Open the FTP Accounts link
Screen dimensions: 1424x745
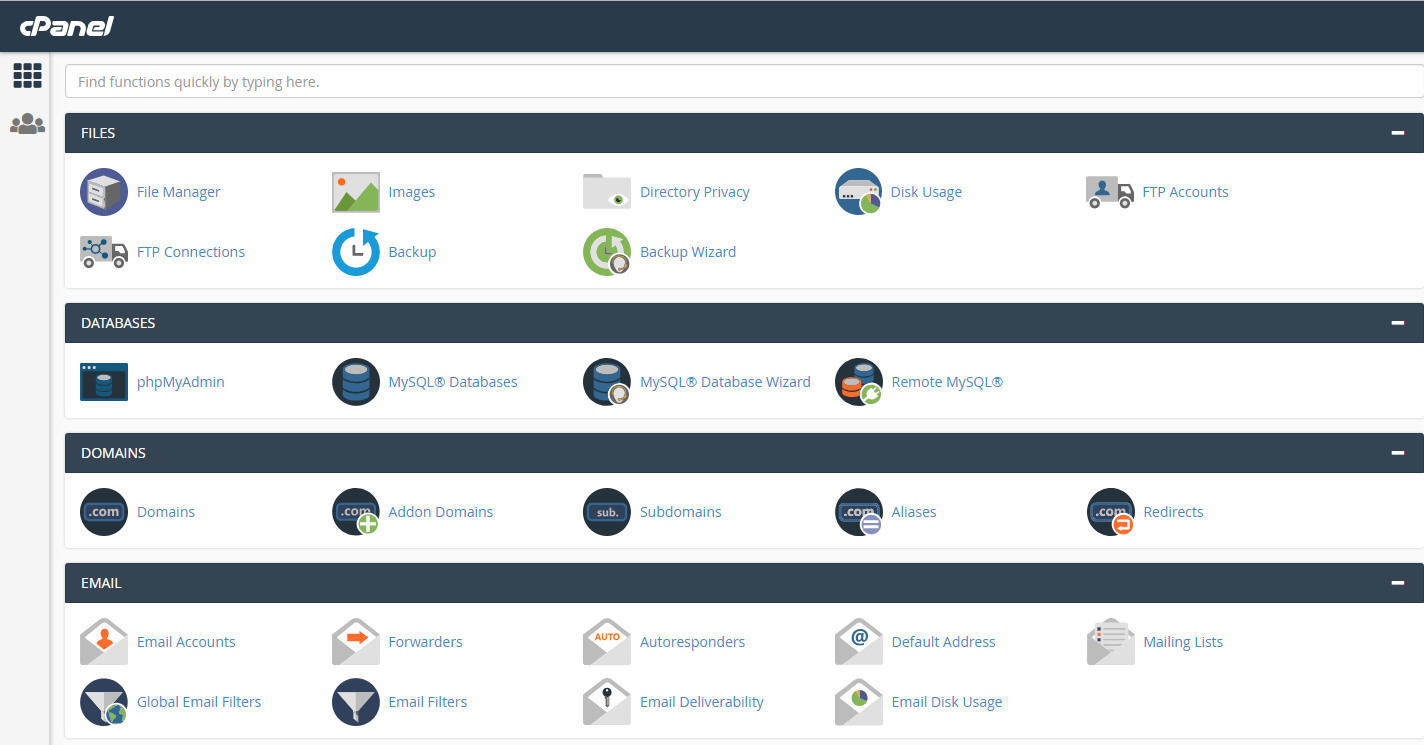(1186, 192)
